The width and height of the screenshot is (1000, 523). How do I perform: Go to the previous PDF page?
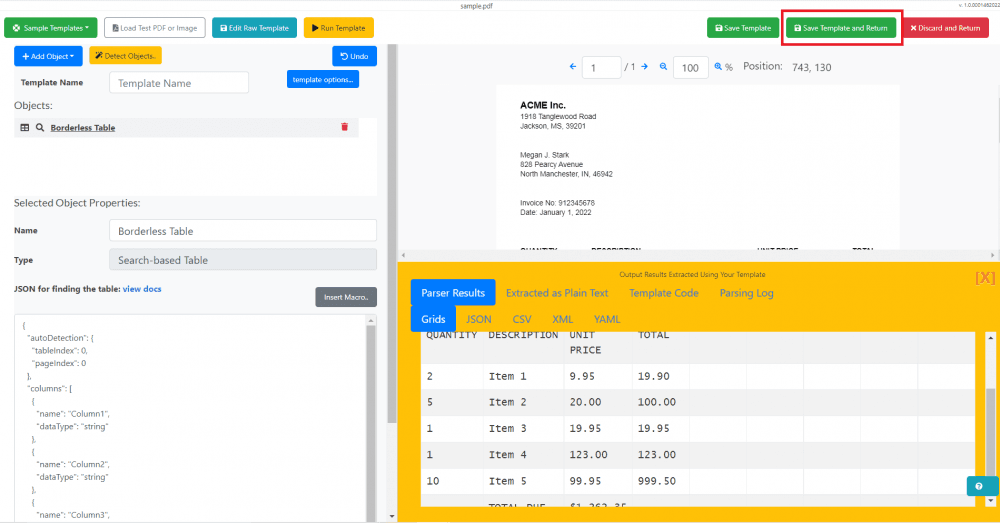tap(573, 67)
